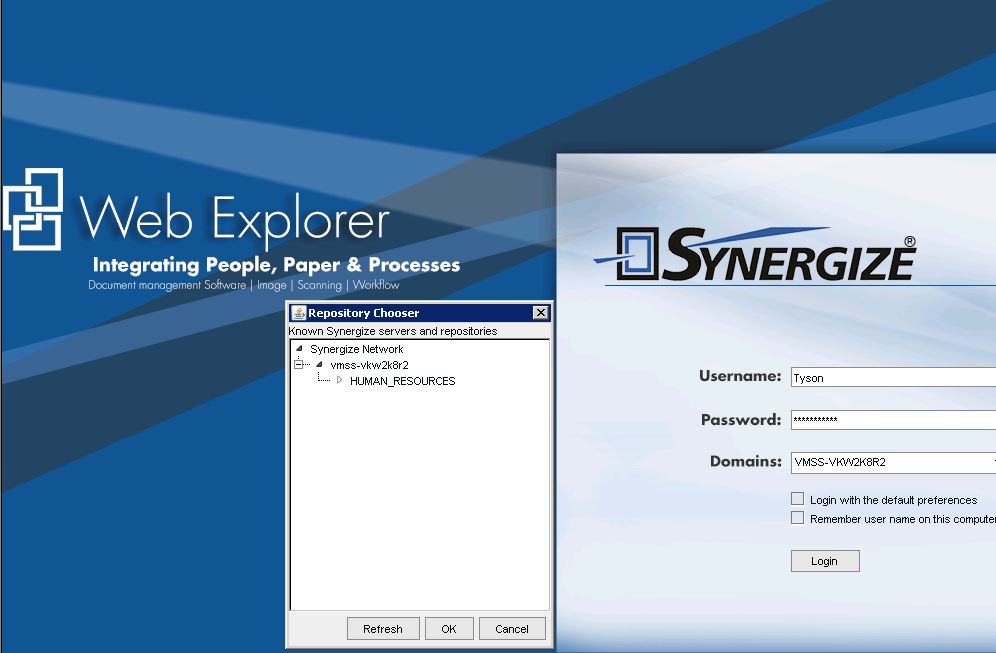Click 'Known Synergize servers and repositories' text
The width and height of the screenshot is (996, 653).
pyautogui.click(x=393, y=331)
